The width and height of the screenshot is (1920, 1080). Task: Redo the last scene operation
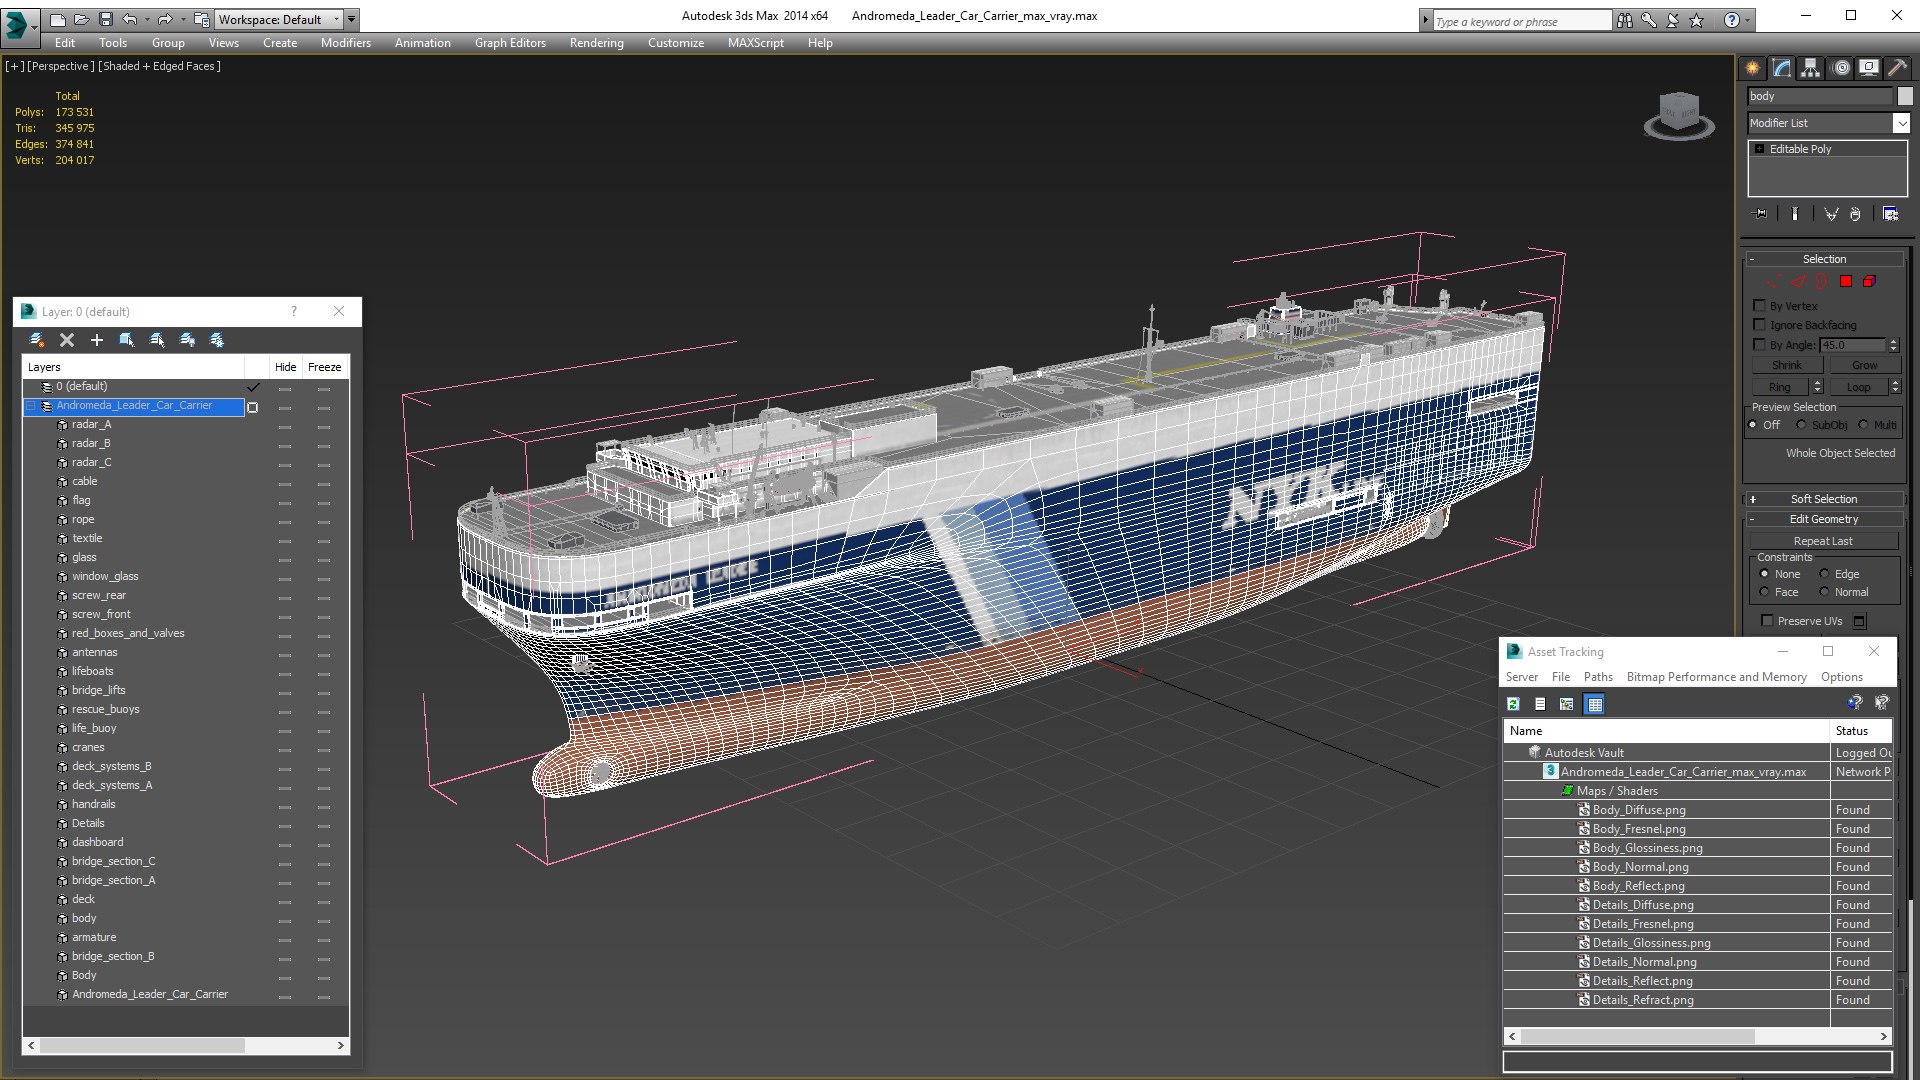(165, 19)
